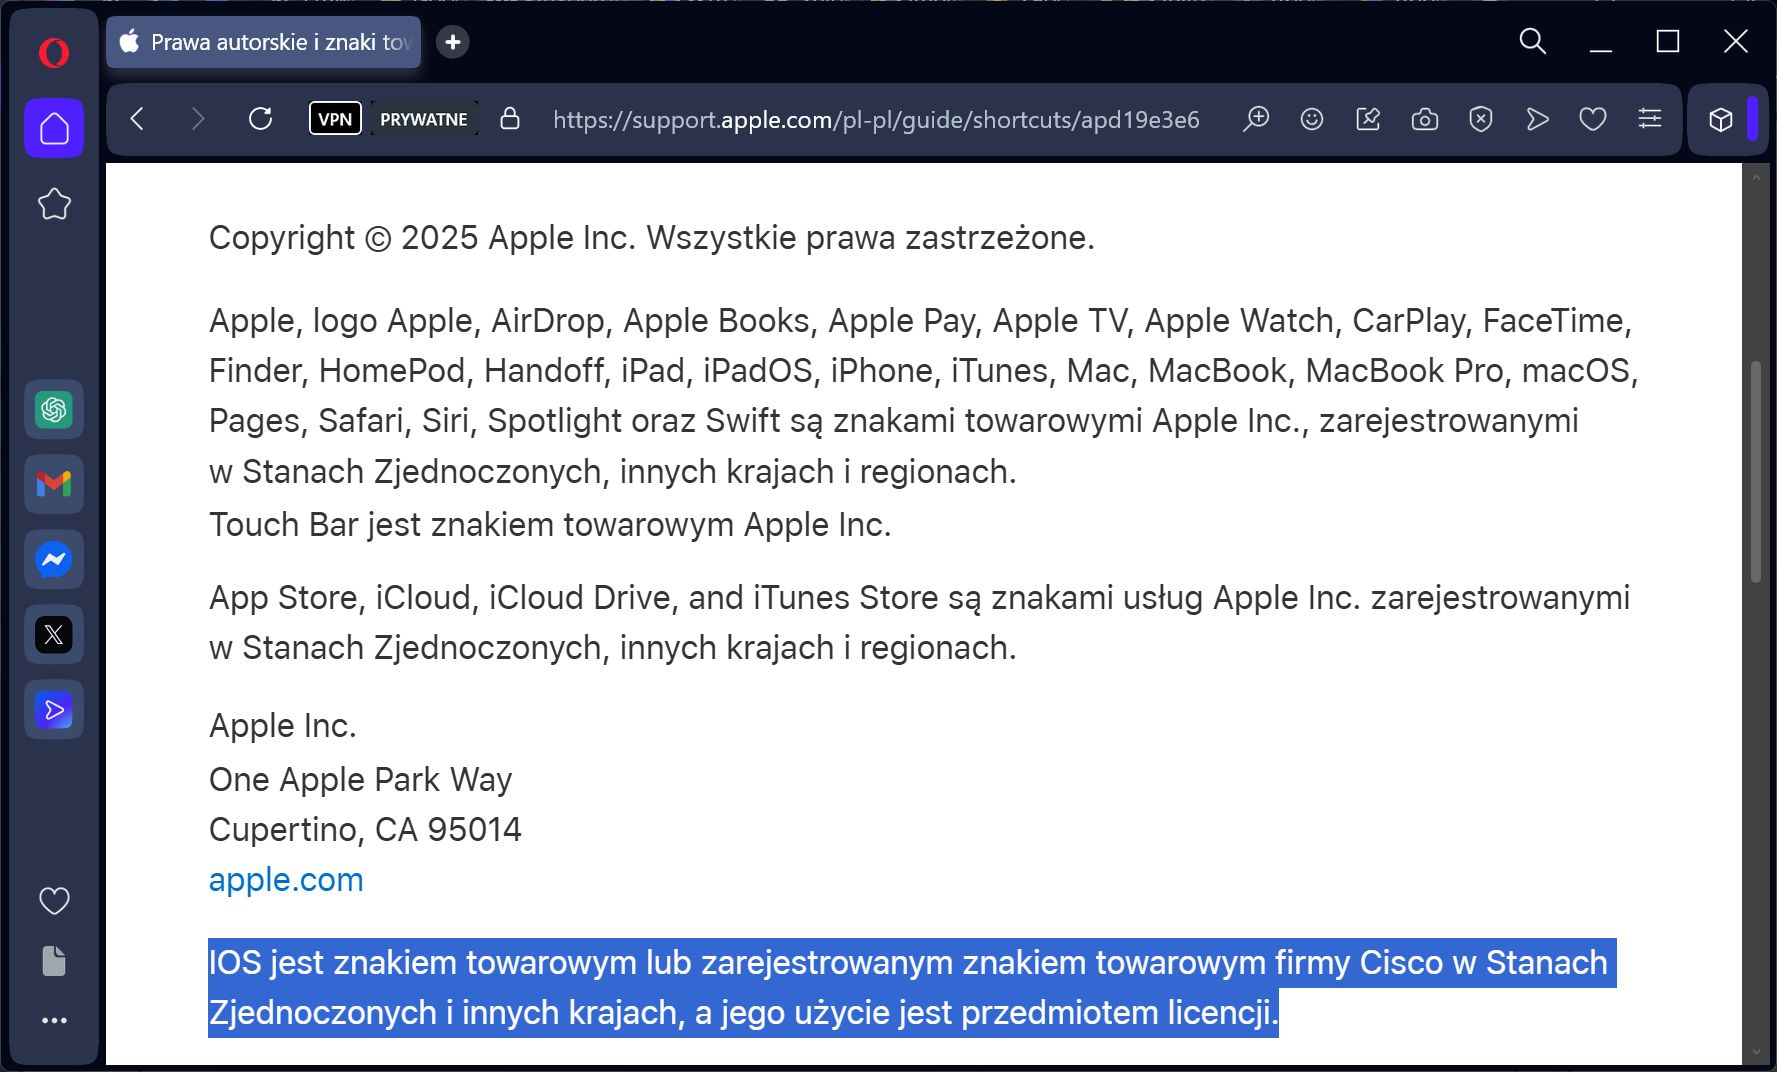
Task: Open the sidebar heart (pinboards) icon
Action: pos(54,901)
